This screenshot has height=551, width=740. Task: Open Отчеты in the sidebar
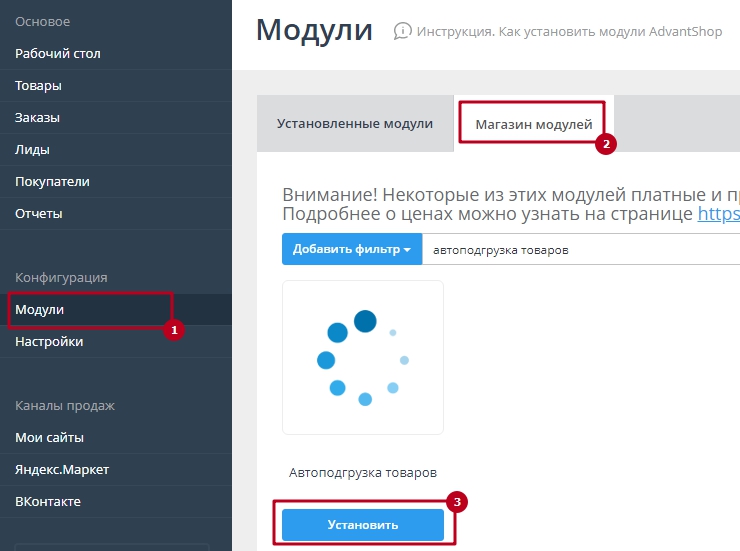coord(39,213)
